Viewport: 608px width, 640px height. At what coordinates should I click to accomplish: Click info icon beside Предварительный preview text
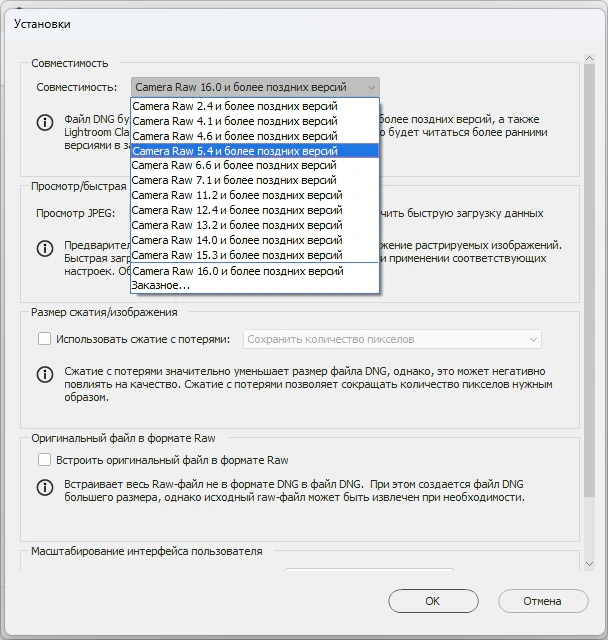coord(45,248)
